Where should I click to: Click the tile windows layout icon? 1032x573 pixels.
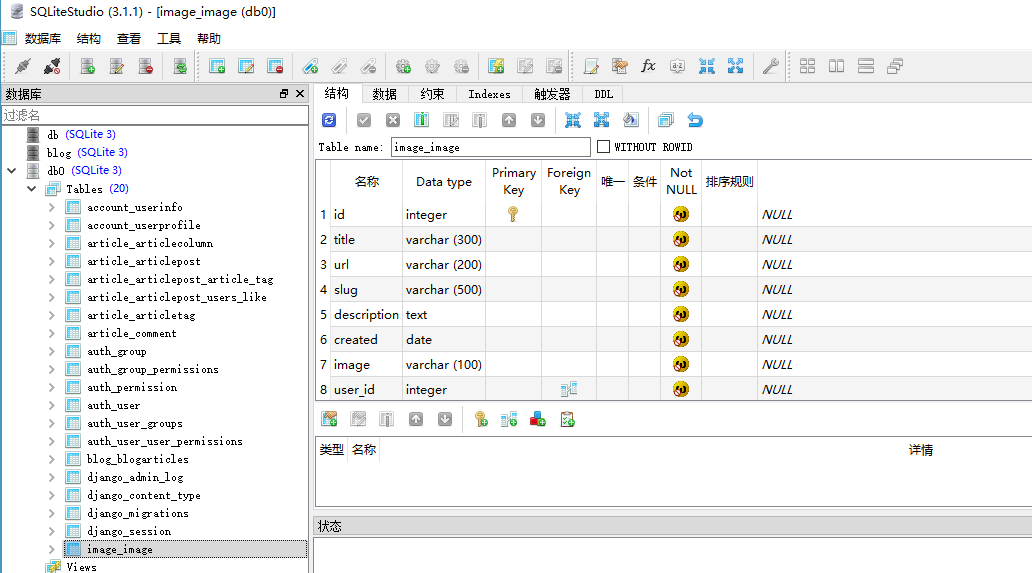[x=808, y=66]
